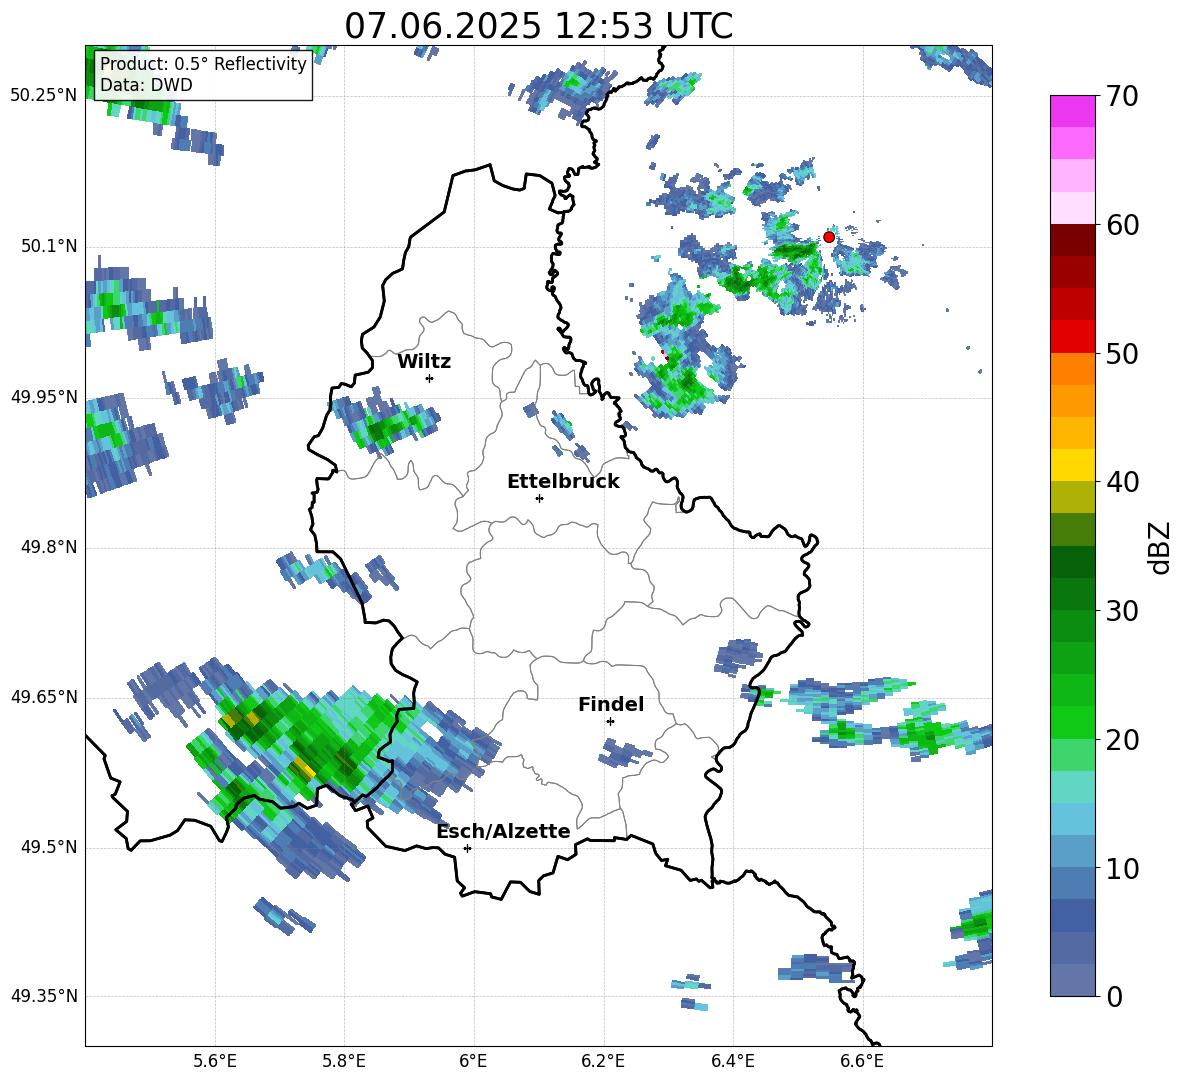
Task: Click the colorbar tick label 50
Action: coord(1122,353)
